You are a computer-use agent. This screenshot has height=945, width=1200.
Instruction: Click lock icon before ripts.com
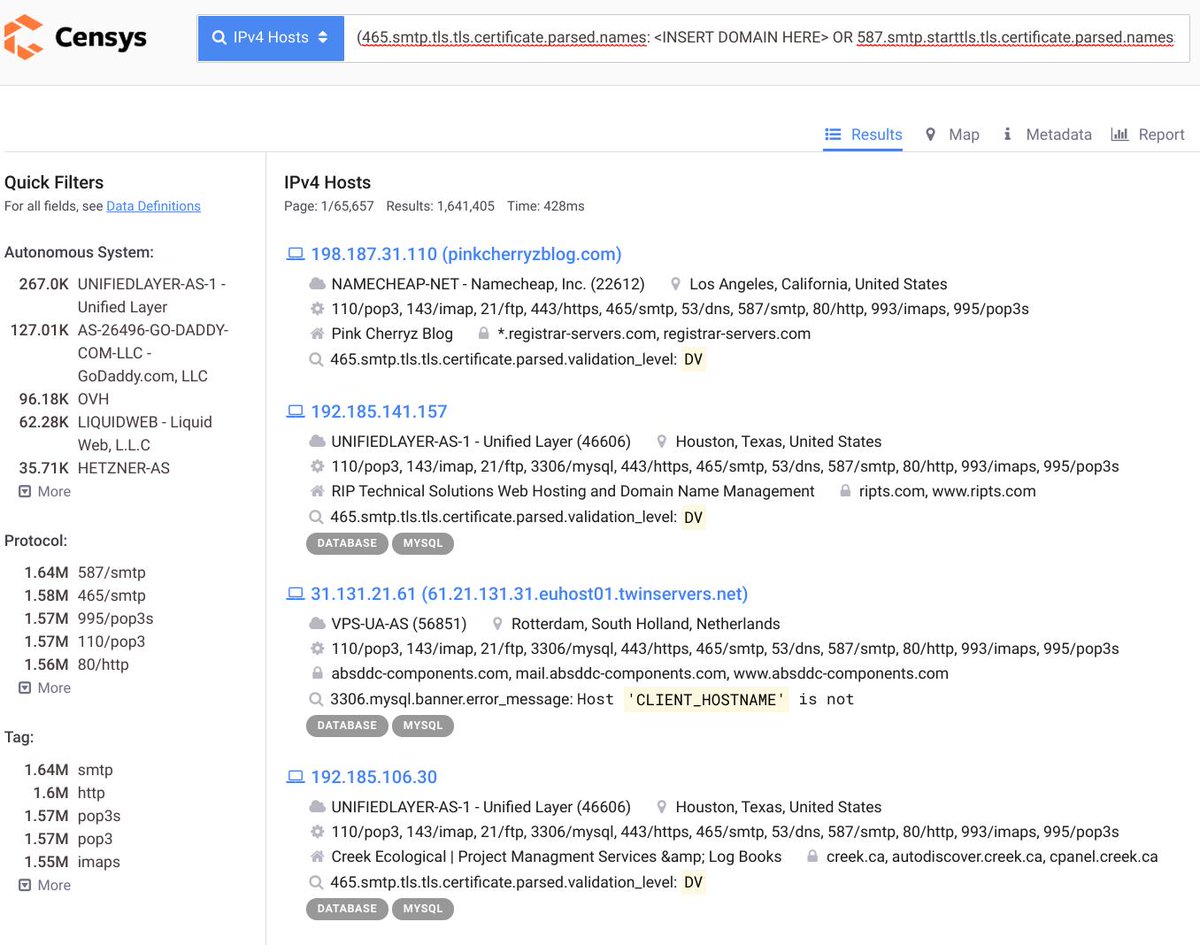(x=846, y=491)
